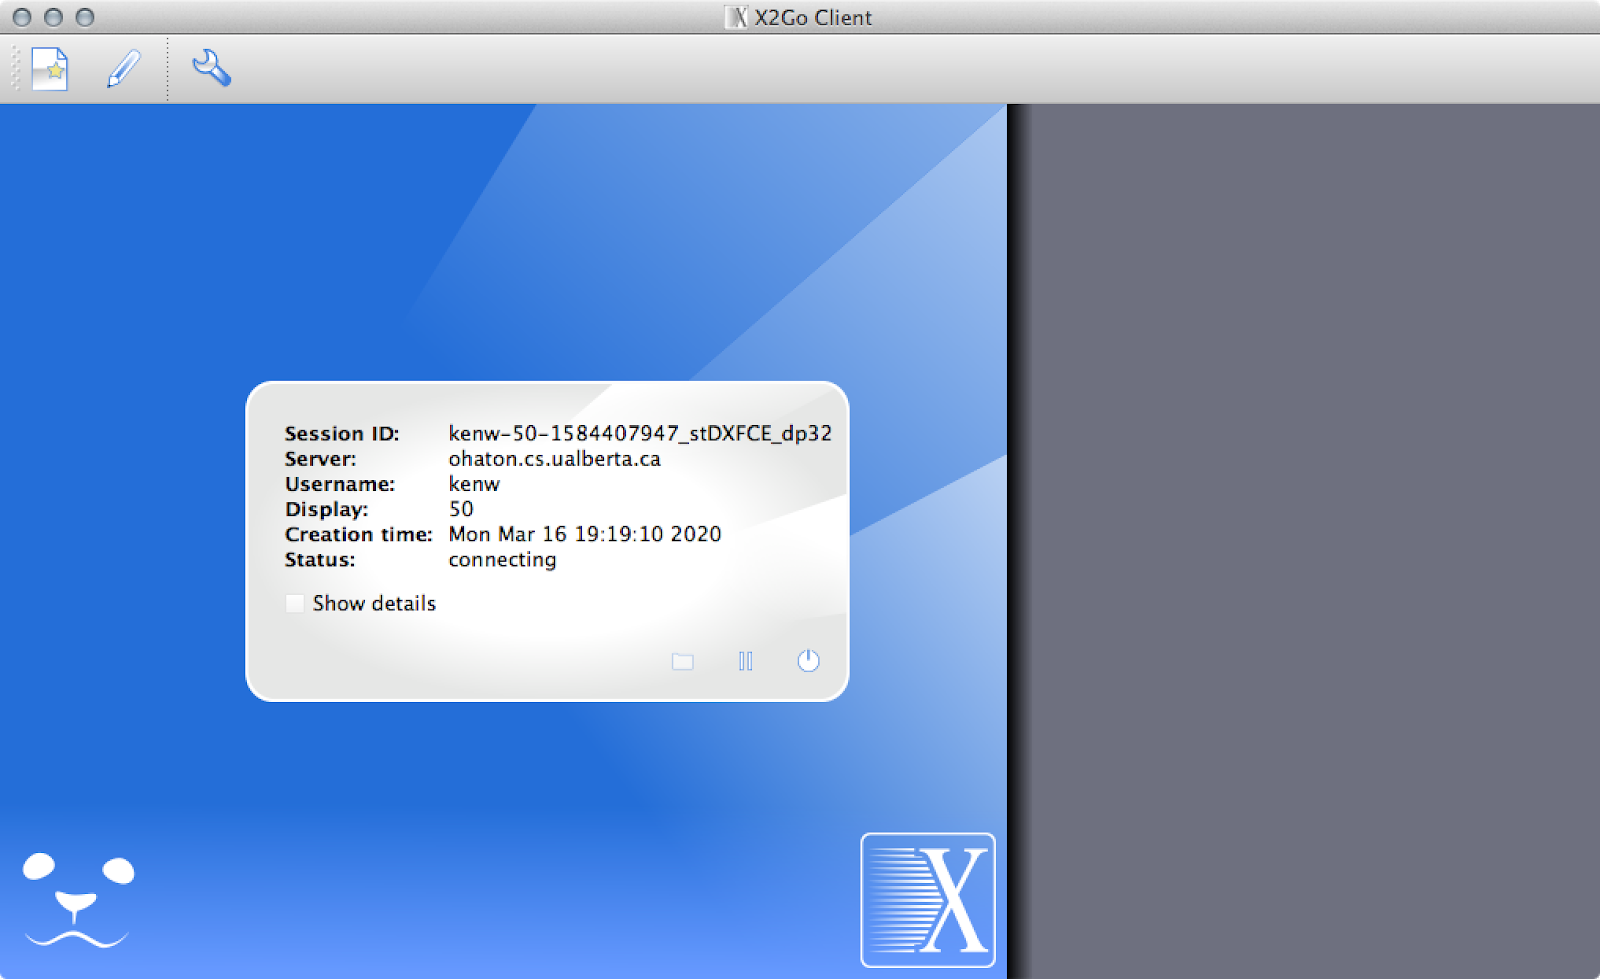Click the server address ohaton.cs.ualberta.ca
1600x979 pixels.
tap(554, 459)
